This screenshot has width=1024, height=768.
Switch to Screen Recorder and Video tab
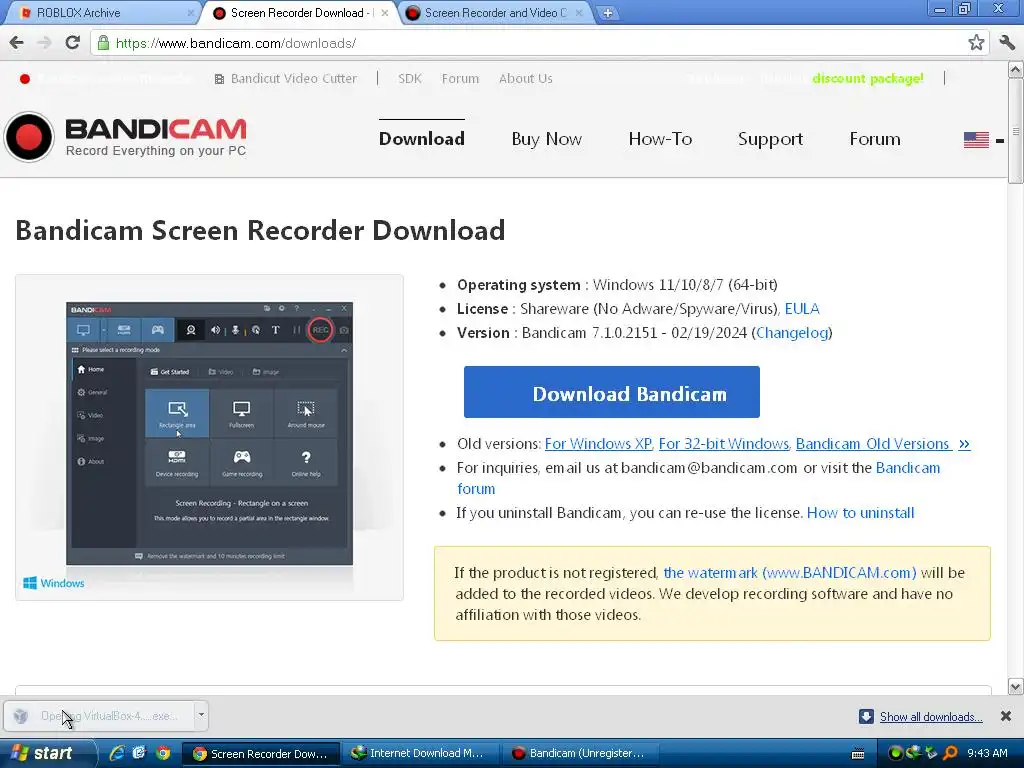(x=494, y=13)
